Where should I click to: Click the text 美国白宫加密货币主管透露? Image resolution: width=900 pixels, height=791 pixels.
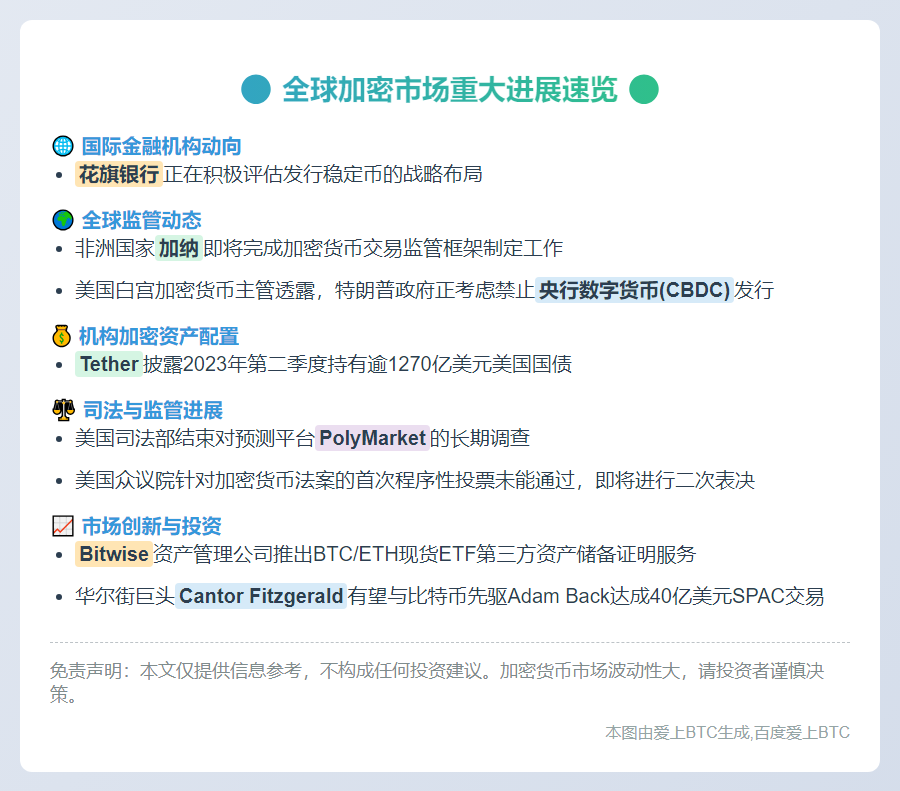tap(195, 290)
